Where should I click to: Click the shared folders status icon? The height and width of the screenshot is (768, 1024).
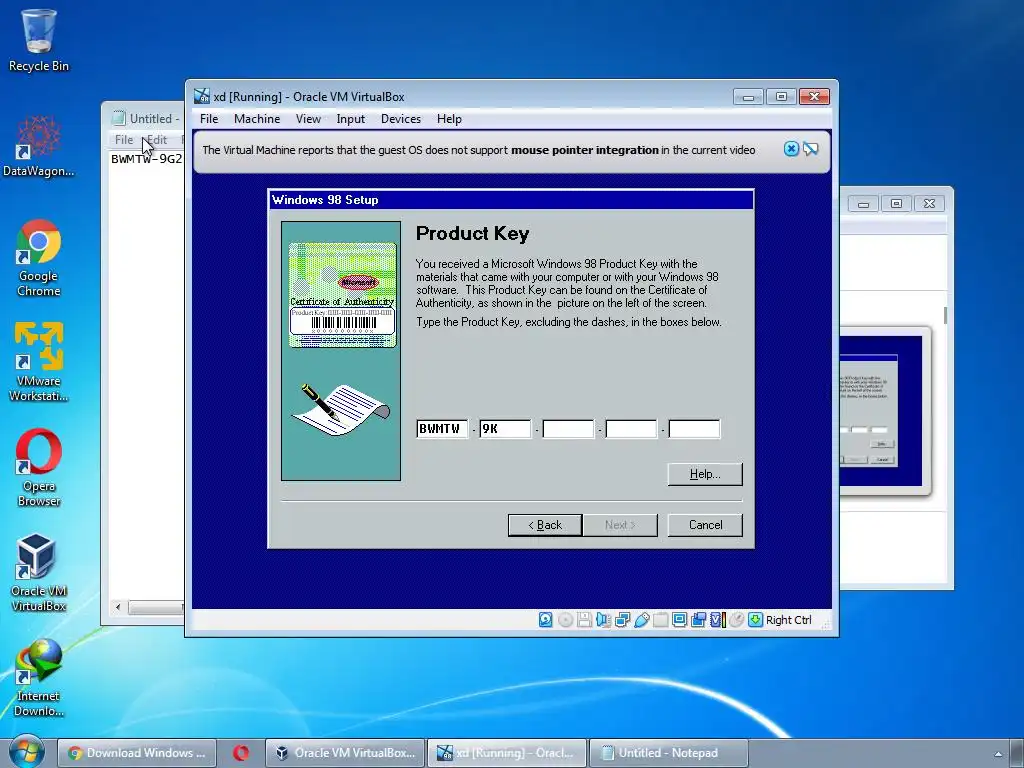pyautogui.click(x=660, y=620)
